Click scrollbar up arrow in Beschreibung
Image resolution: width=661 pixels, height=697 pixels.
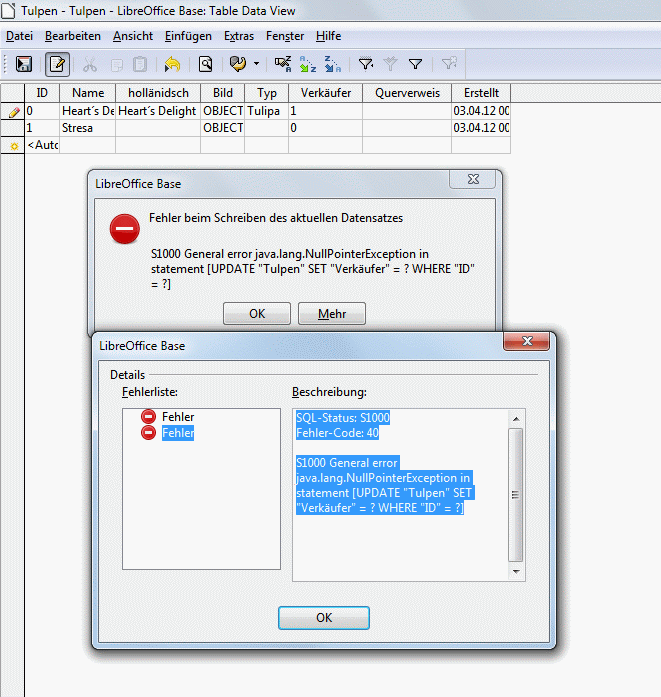[516, 419]
